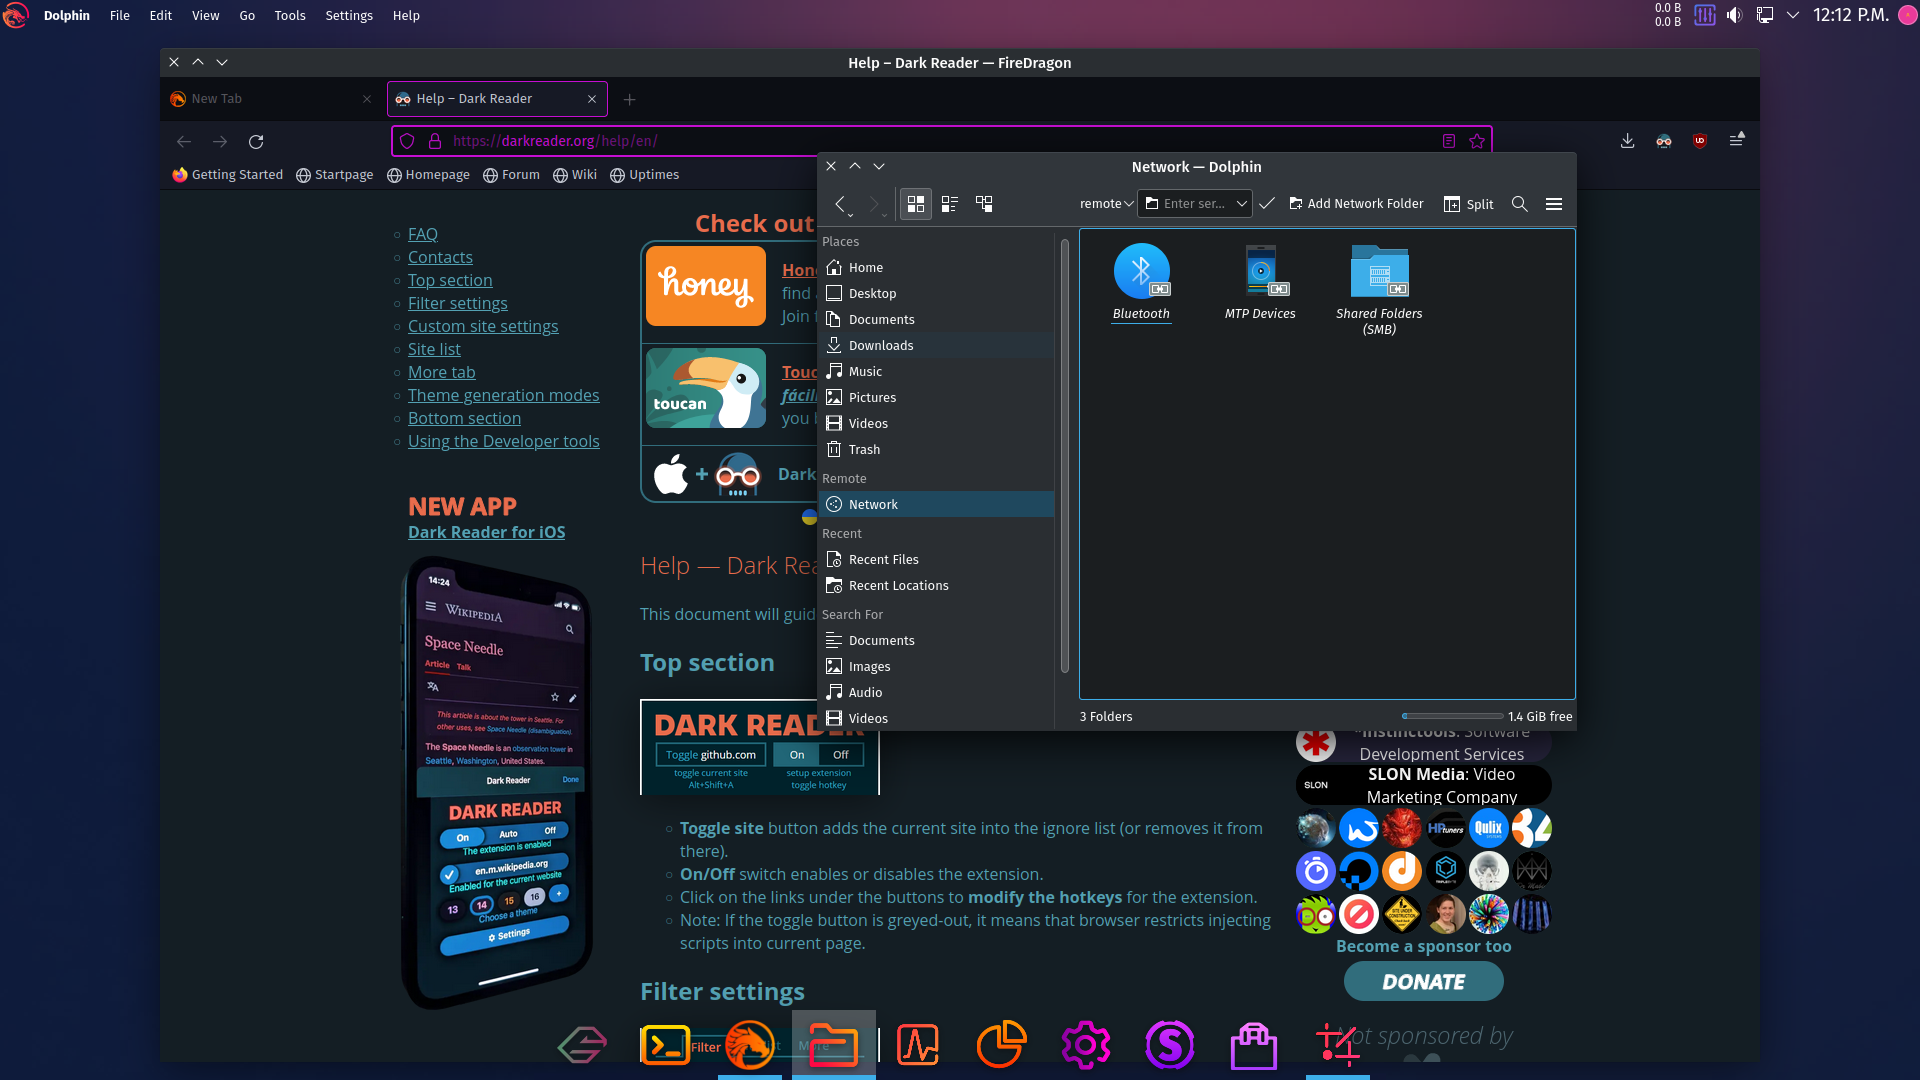The image size is (1920, 1080).
Task: Click Add Network Folder button
Action: tap(1356, 204)
